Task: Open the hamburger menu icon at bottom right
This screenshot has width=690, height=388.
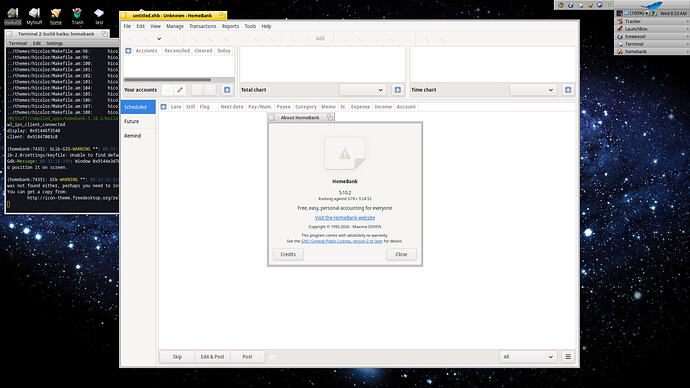Action: (x=568, y=356)
